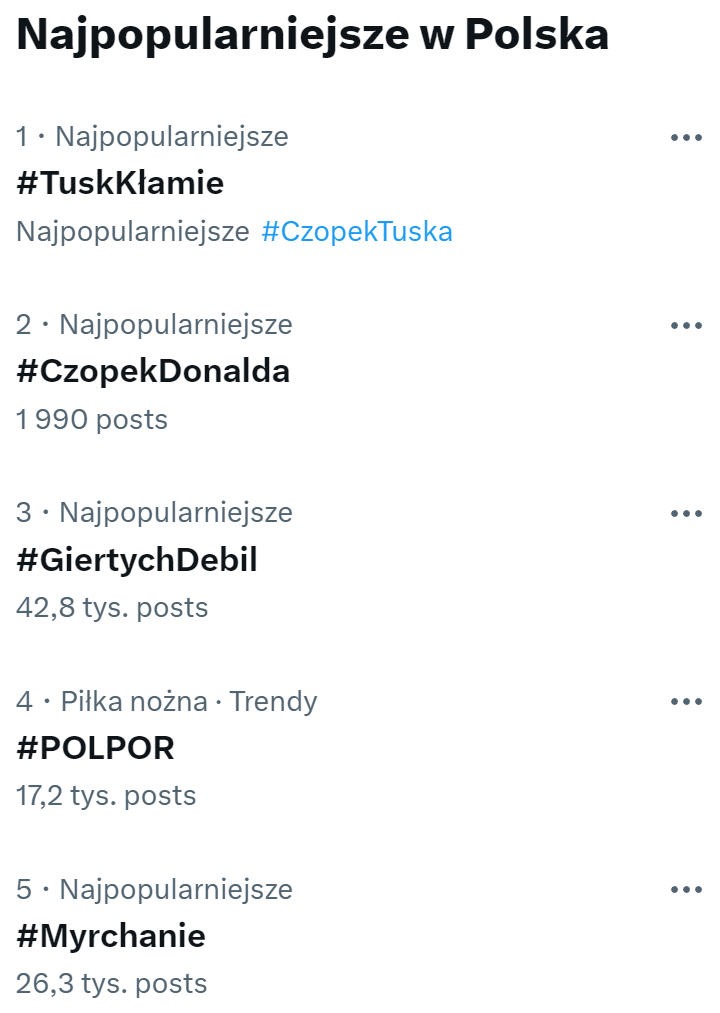
Task: Select the rank 2 "Najpopularniejsze" label
Action: click(x=176, y=325)
